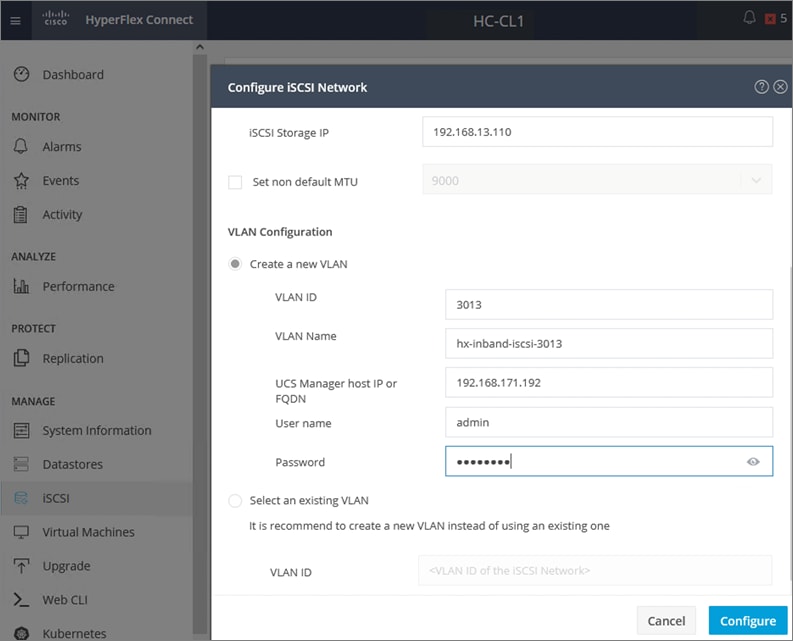Show password with the eye icon
Image resolution: width=793 pixels, height=641 pixels.
click(x=753, y=461)
